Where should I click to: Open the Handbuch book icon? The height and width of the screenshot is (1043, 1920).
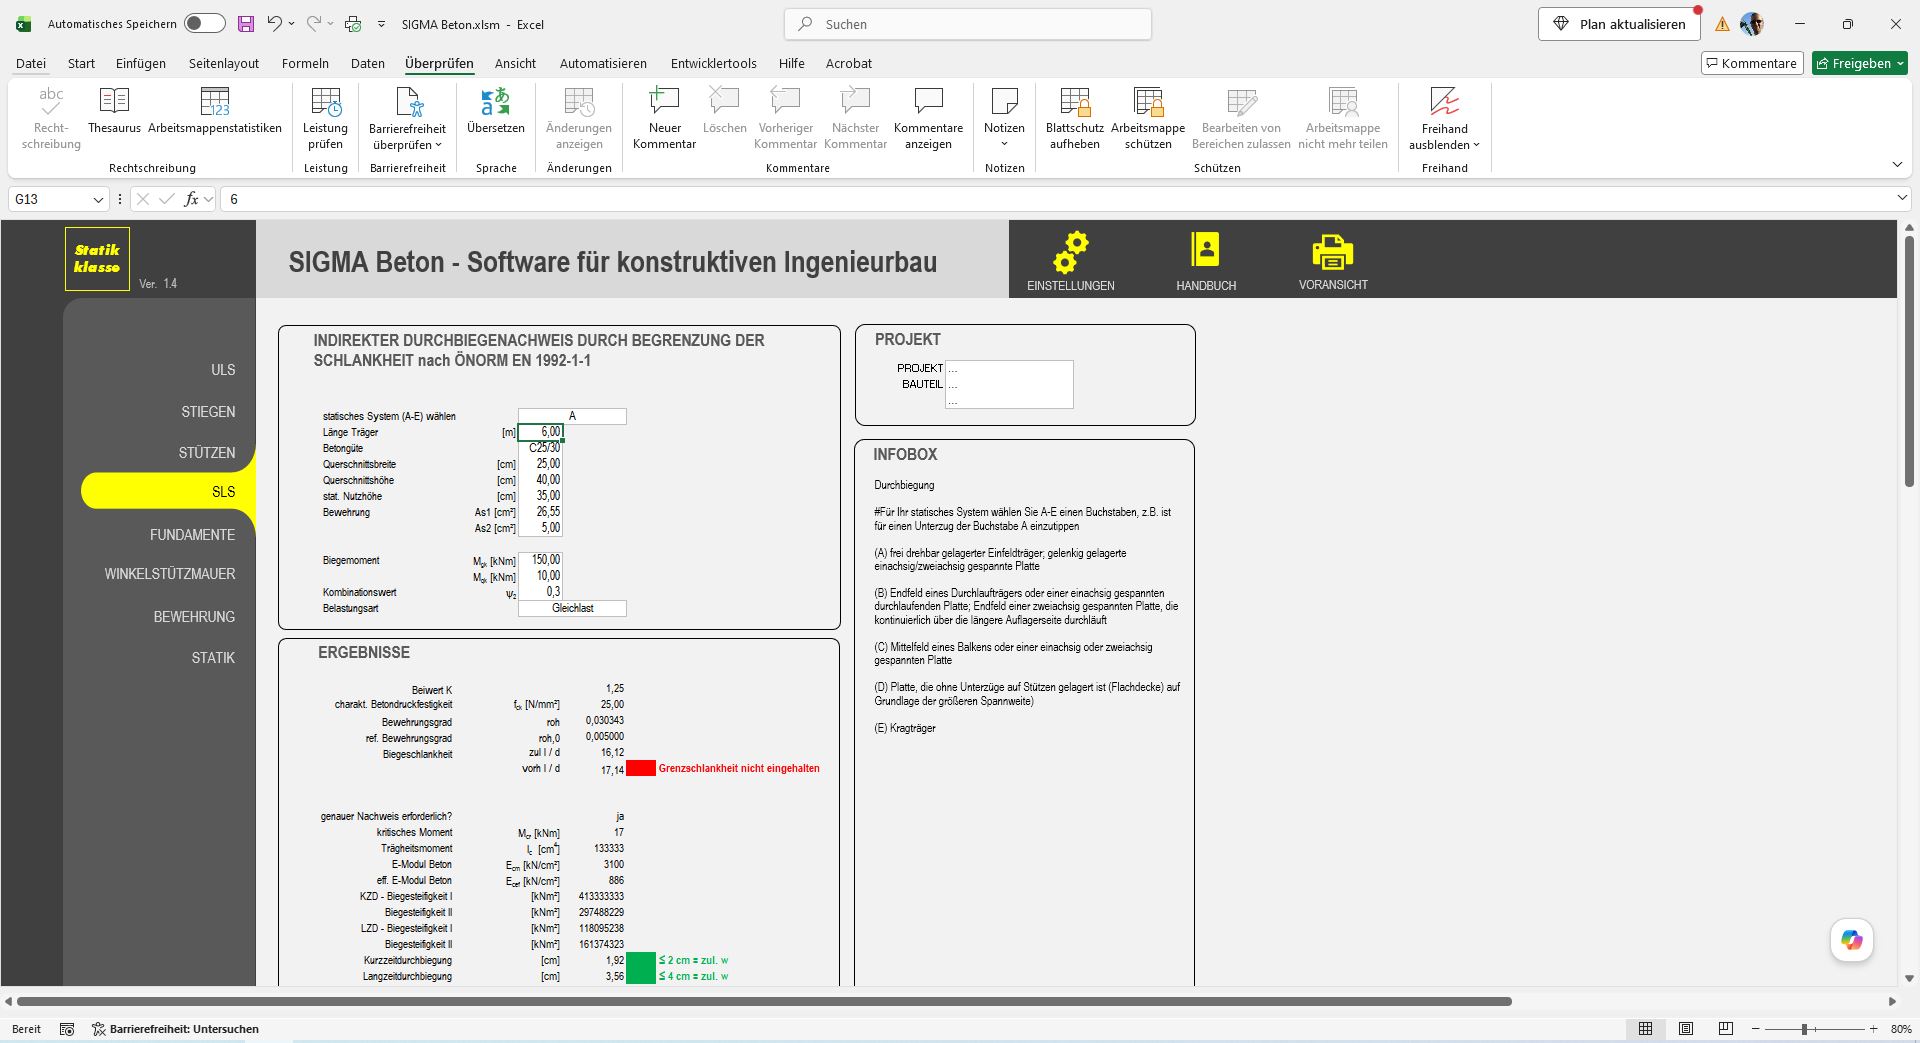(x=1205, y=250)
